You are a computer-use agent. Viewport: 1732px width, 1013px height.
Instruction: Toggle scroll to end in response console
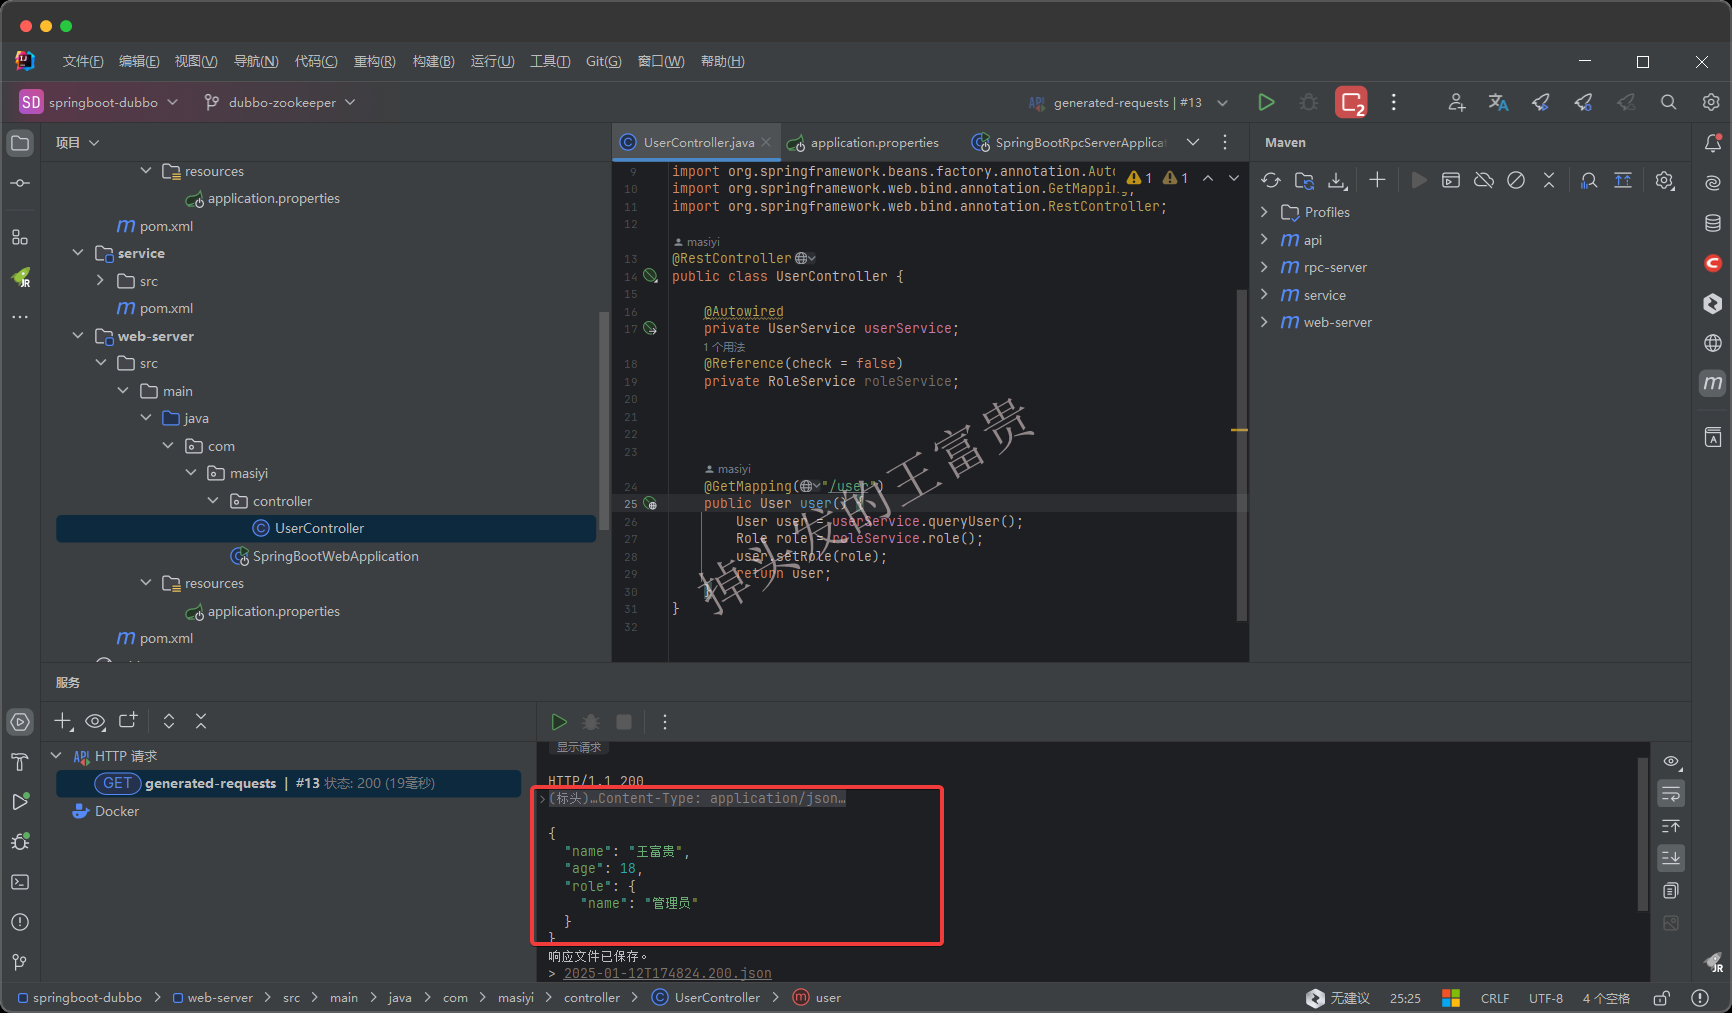(1671, 858)
